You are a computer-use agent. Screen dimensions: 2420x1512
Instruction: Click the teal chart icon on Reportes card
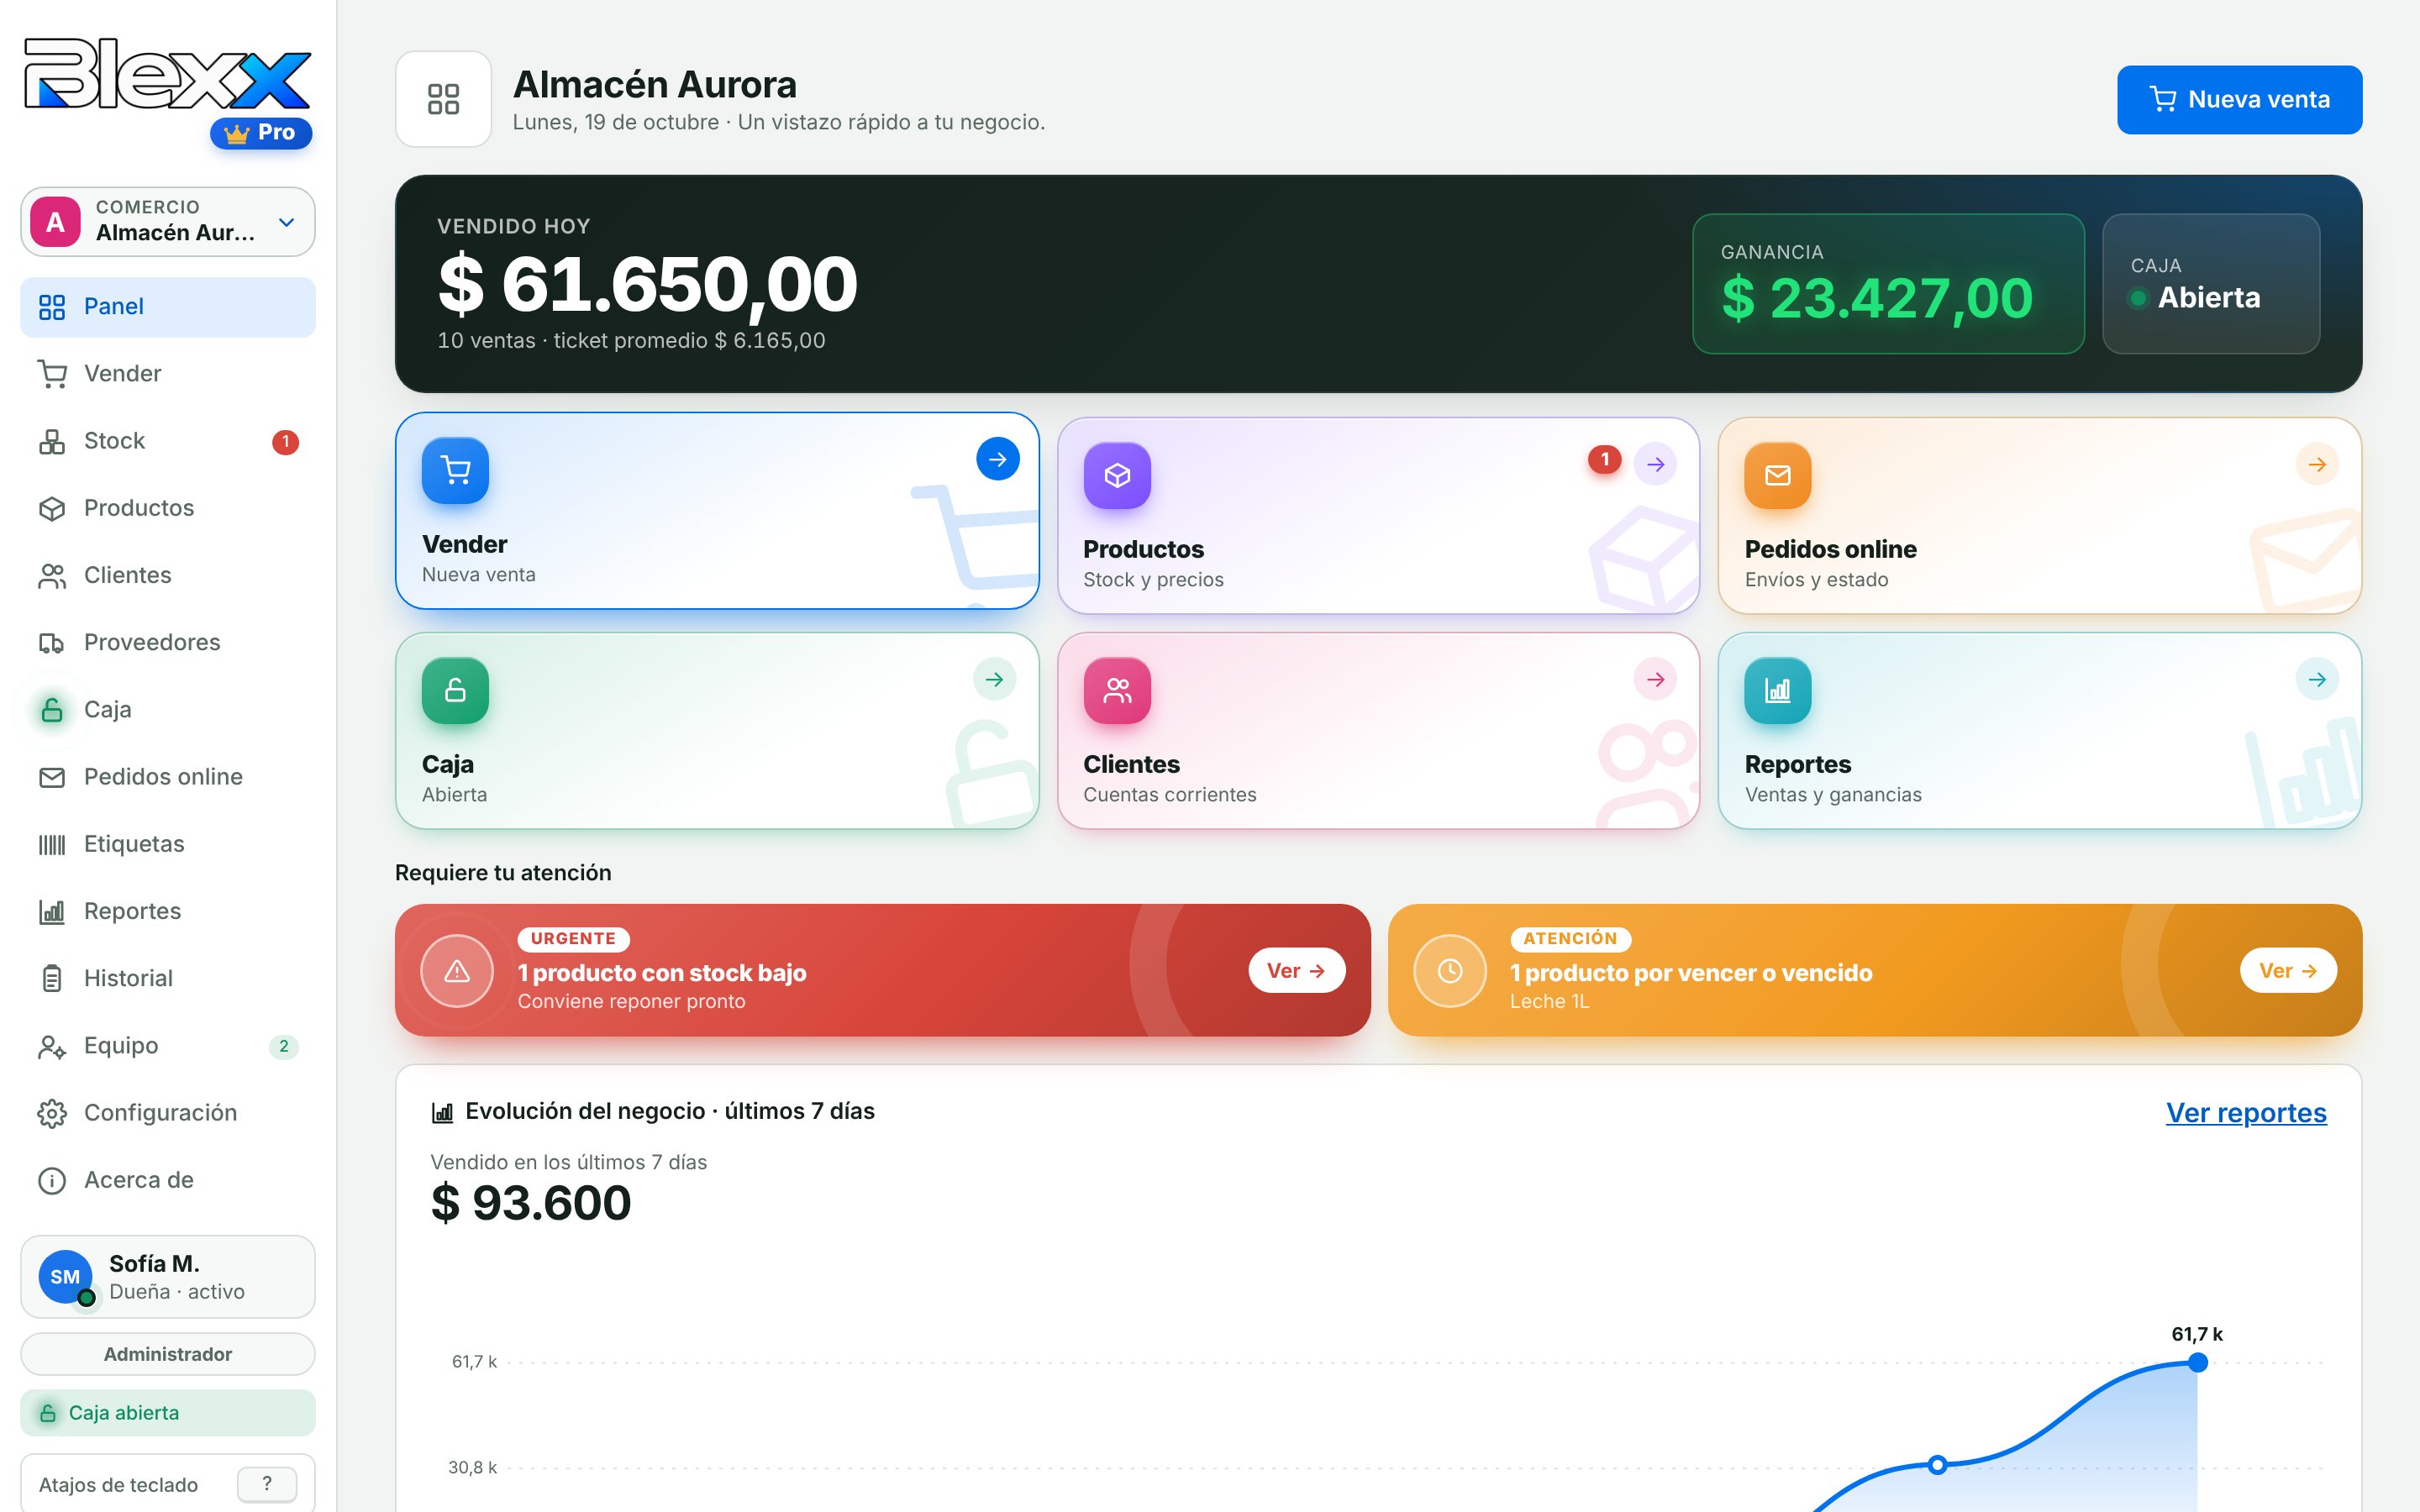click(x=1777, y=690)
